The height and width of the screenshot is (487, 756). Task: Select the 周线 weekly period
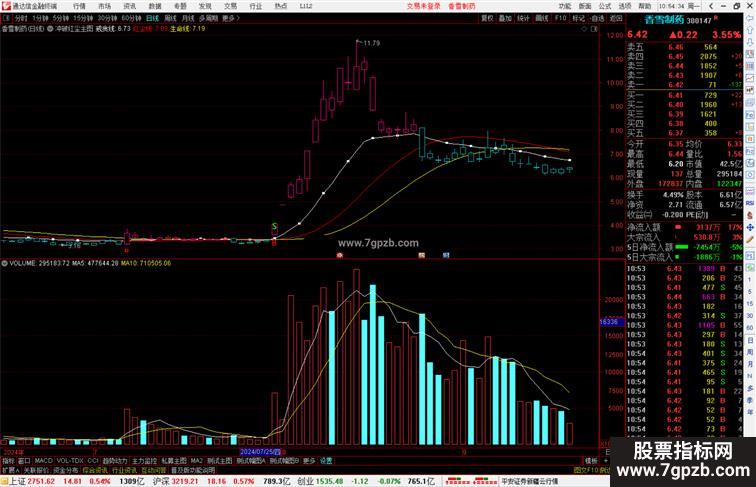[x=170, y=18]
